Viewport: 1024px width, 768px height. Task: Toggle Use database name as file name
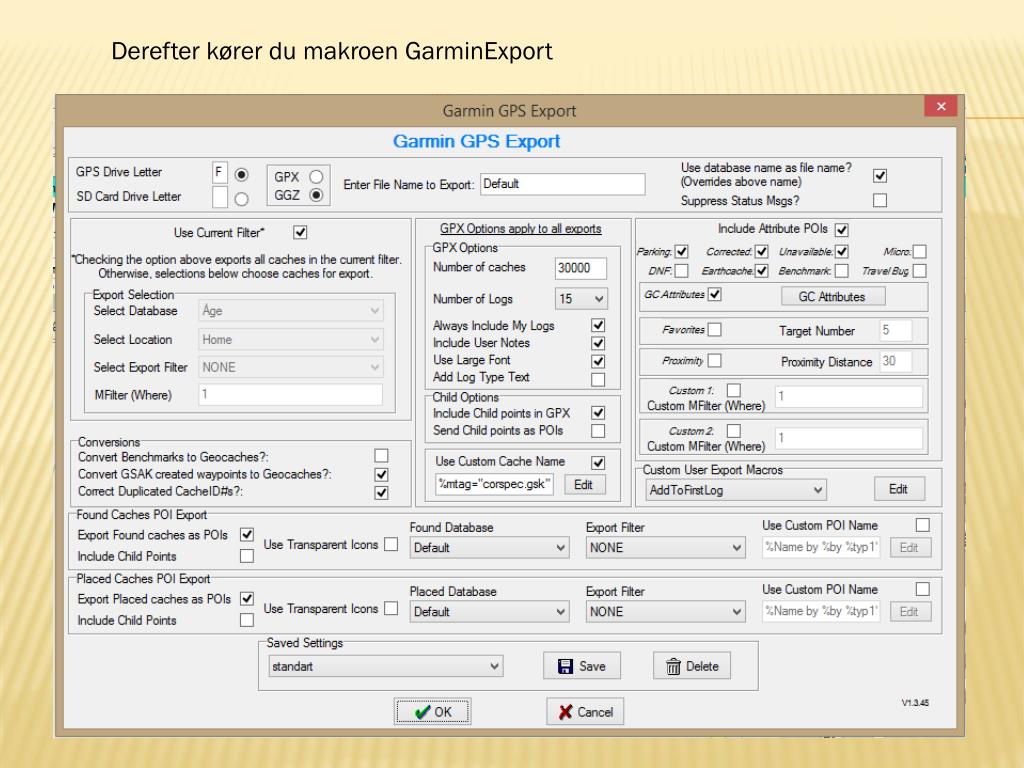(x=880, y=176)
